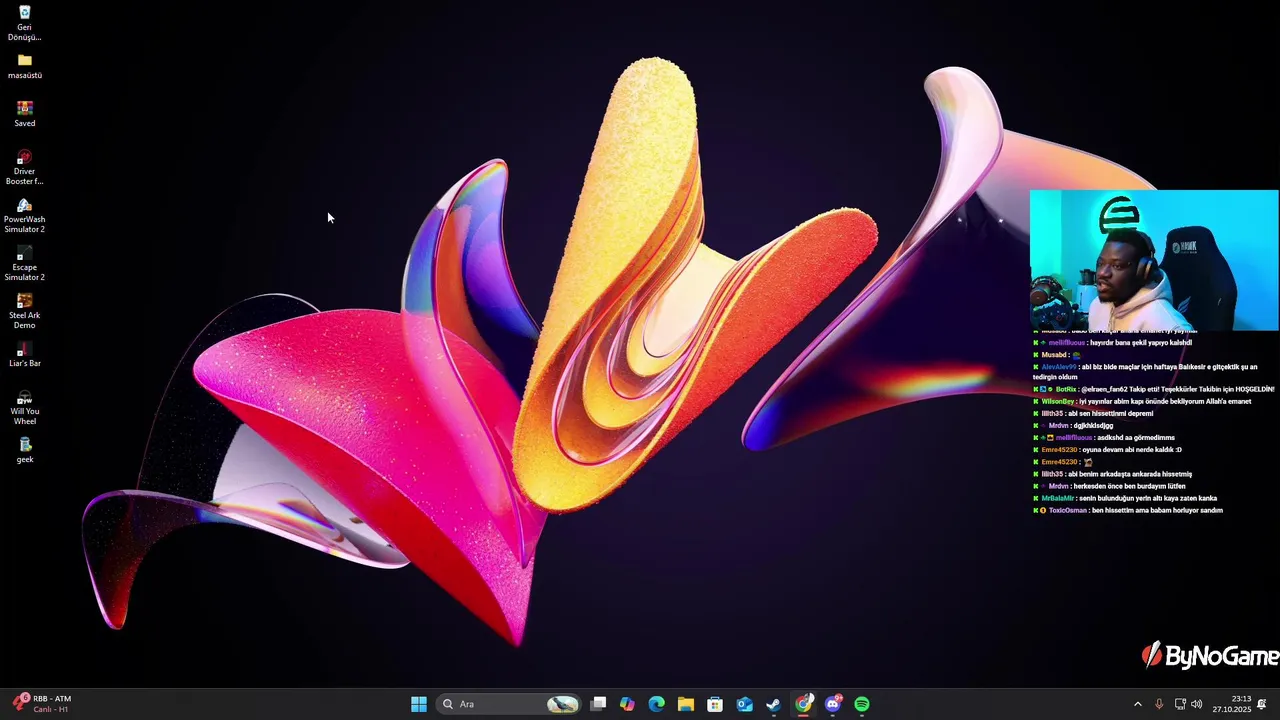
Task: Open network settings from system tray
Action: (1180, 704)
